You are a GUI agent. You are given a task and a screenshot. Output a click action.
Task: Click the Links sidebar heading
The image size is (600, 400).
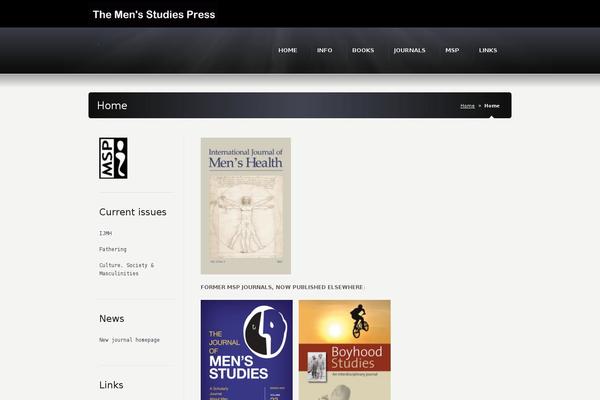pos(111,385)
